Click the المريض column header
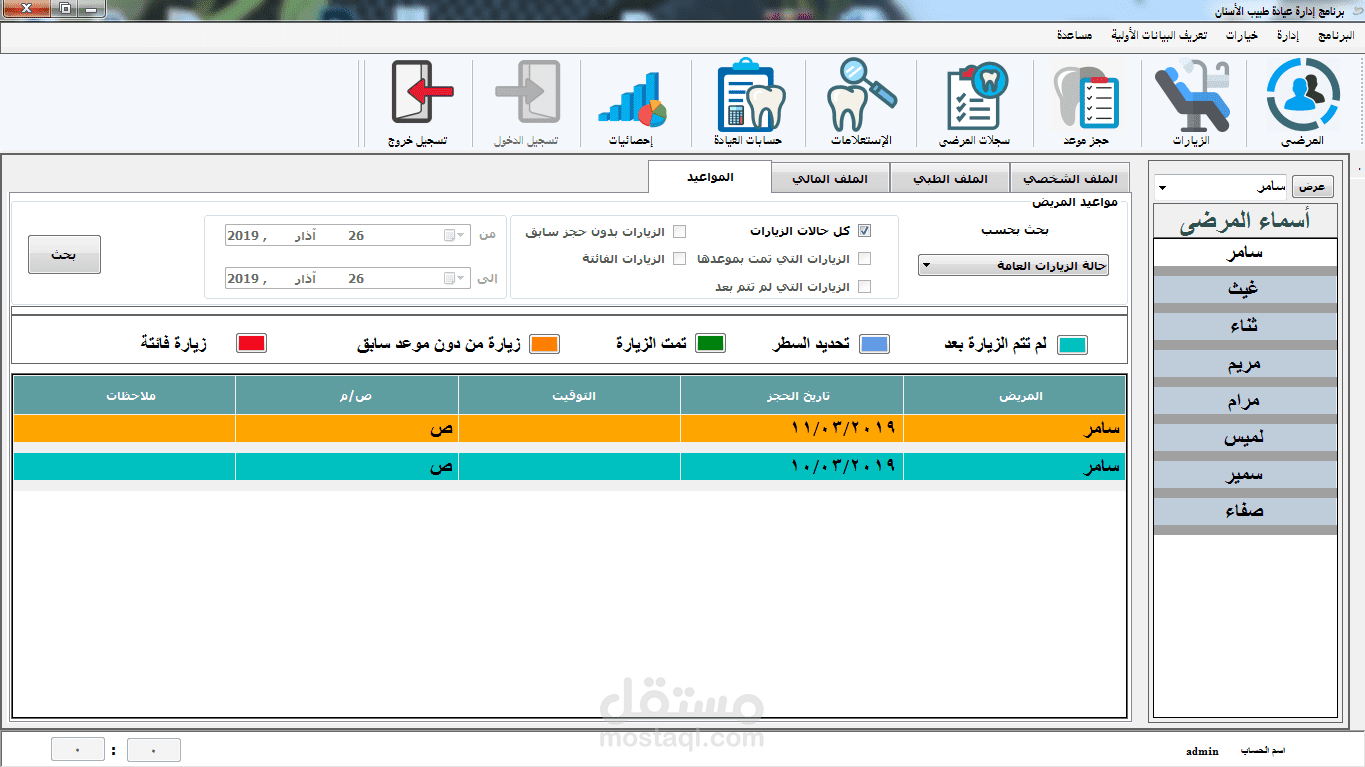The height and width of the screenshot is (767, 1365). (x=1014, y=395)
